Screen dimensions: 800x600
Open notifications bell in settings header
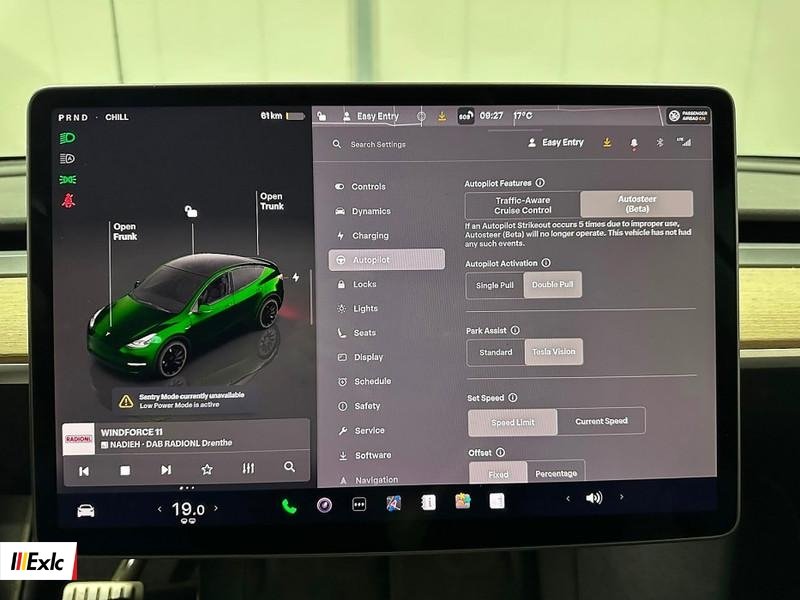pos(634,143)
